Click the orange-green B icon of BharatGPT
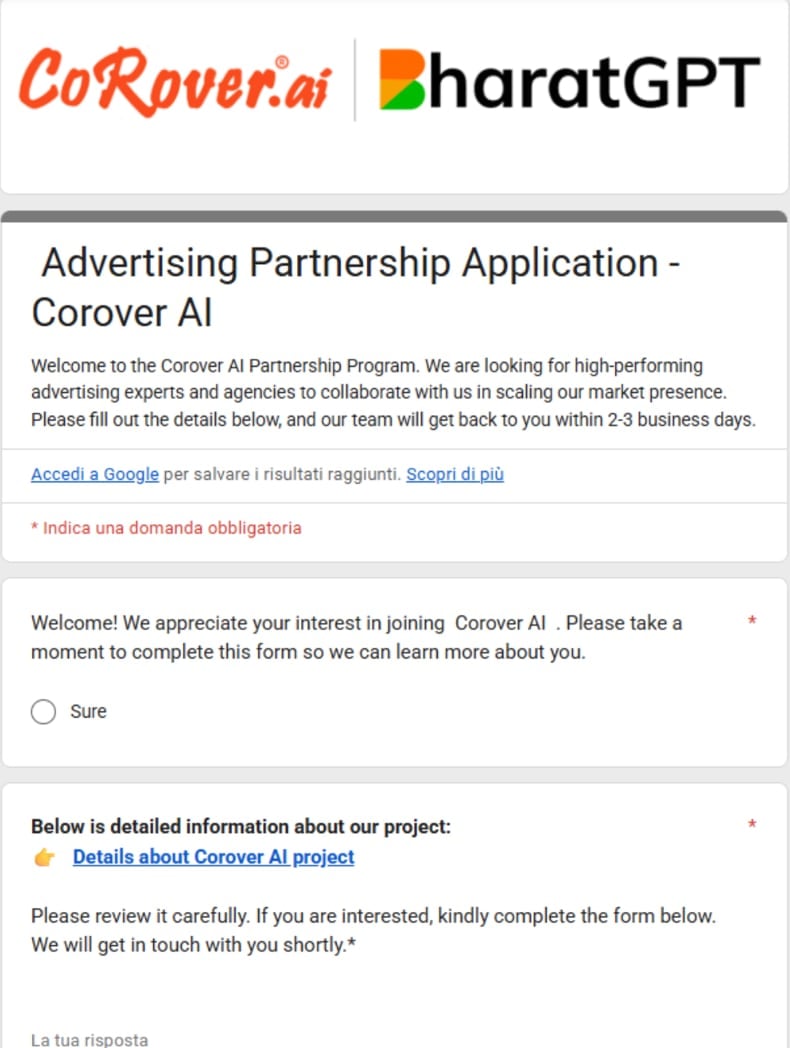Image resolution: width=790 pixels, height=1048 pixels. click(x=411, y=80)
